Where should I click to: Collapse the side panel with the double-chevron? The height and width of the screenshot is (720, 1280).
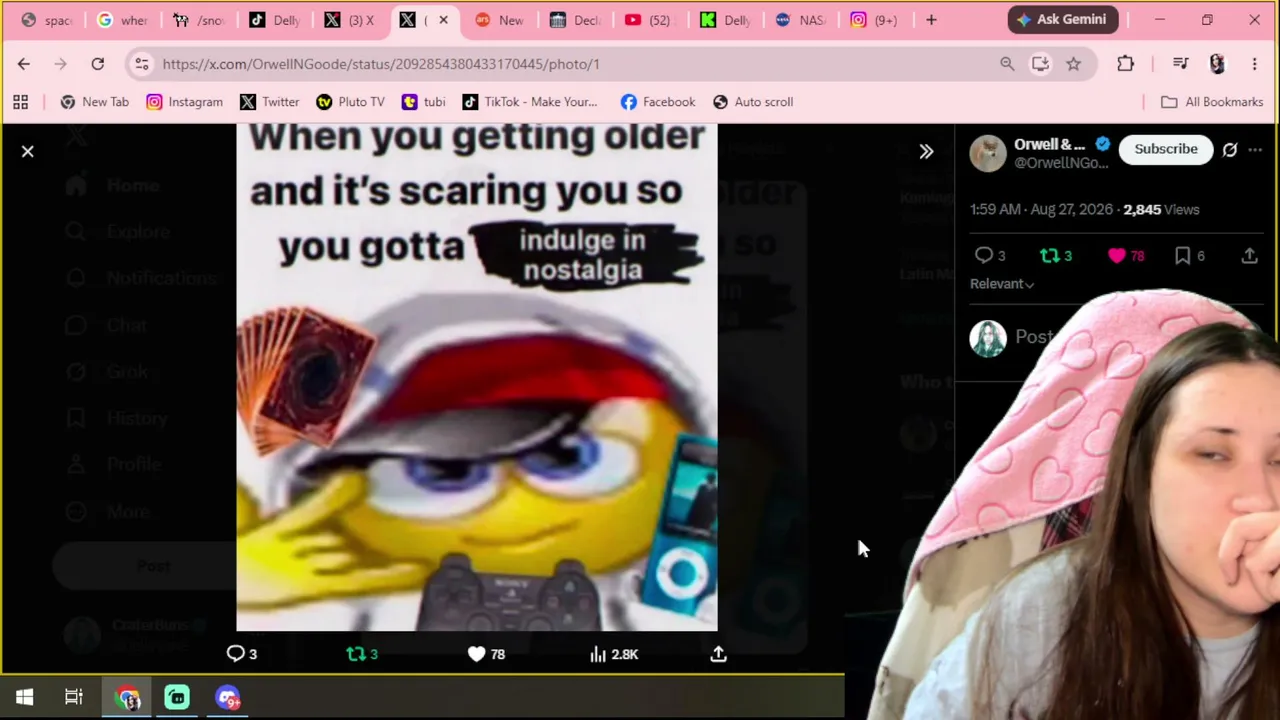[x=926, y=152]
